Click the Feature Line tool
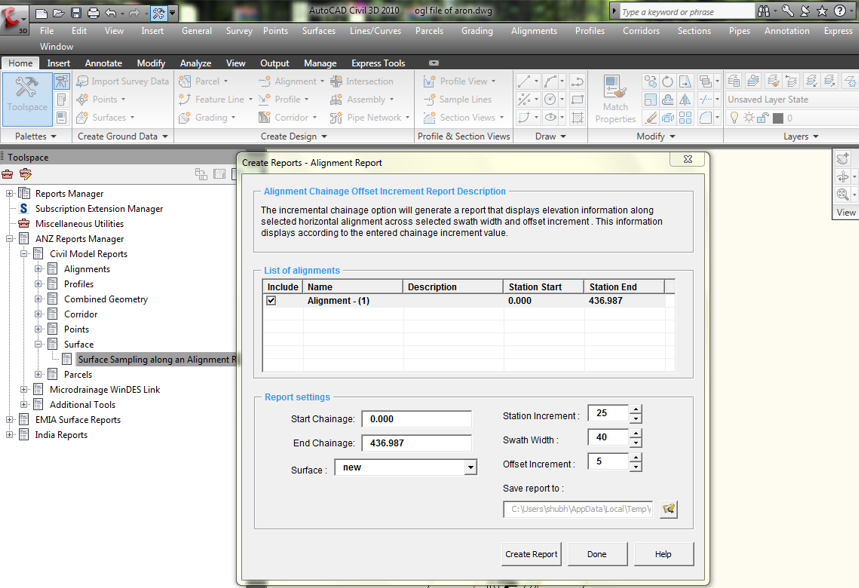This screenshot has height=588, width=859. [215, 99]
